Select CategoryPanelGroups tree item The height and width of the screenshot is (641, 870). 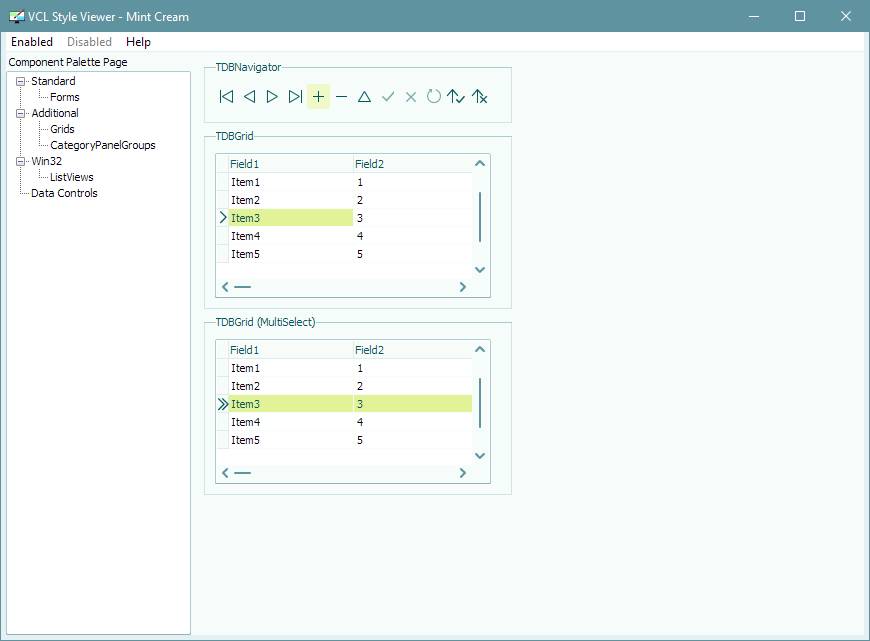coord(103,145)
